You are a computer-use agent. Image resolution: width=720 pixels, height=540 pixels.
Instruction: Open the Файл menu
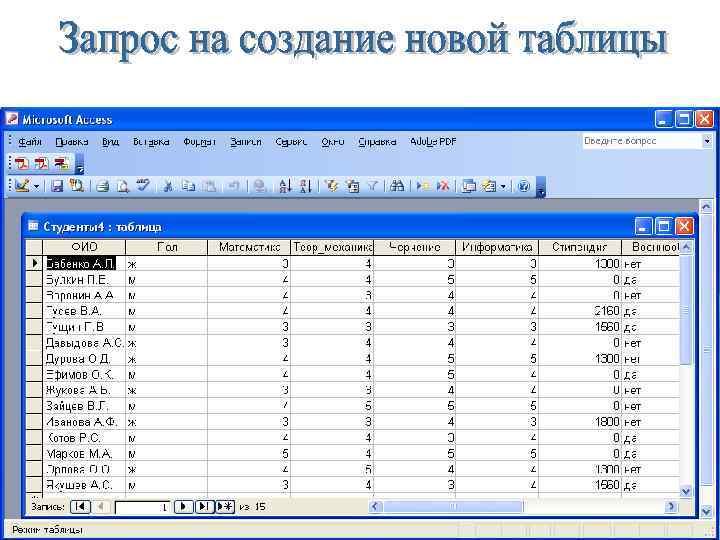click(30, 142)
